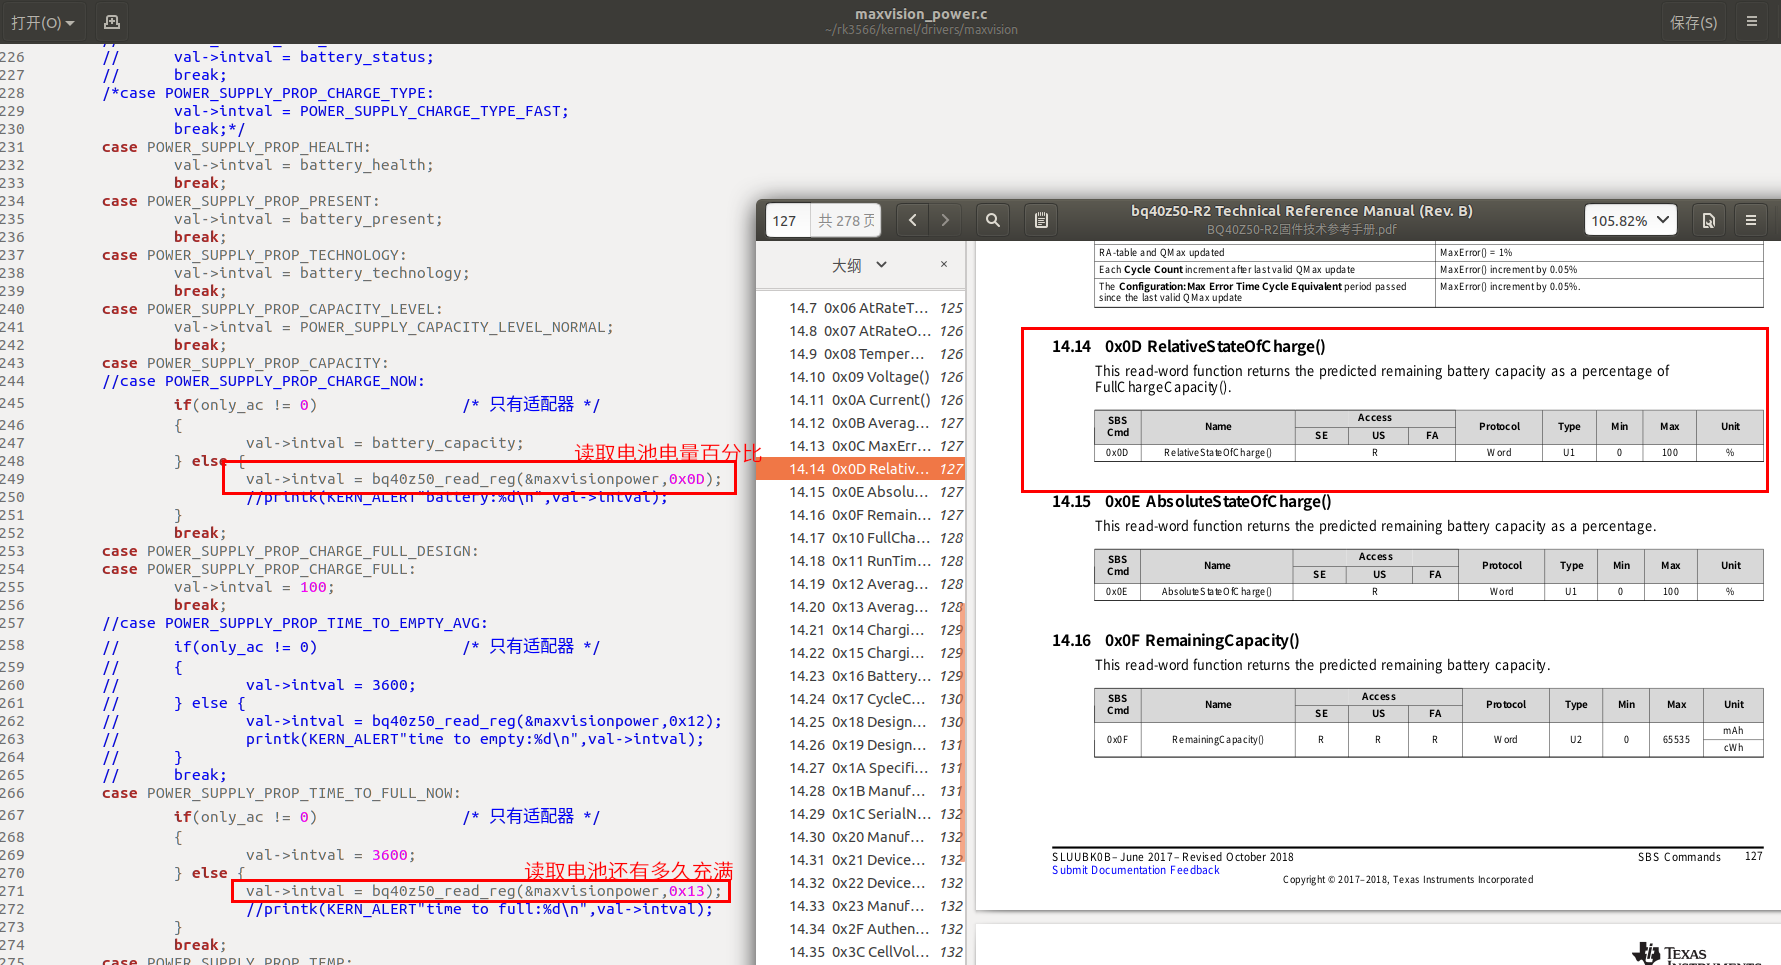Open the PDF file options icon
The width and height of the screenshot is (1781, 965).
1709,220
